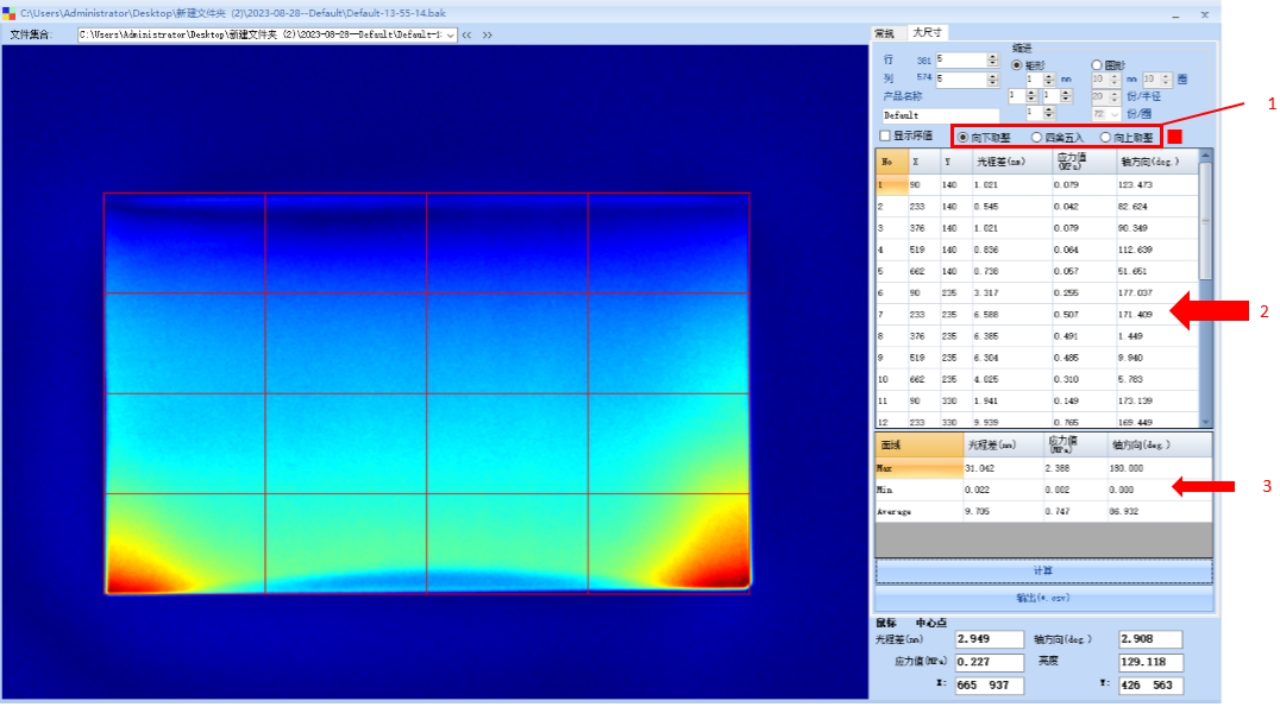The width and height of the screenshot is (1280, 707).
Task: Enable the 显示原值 checkbox
Action: (884, 136)
